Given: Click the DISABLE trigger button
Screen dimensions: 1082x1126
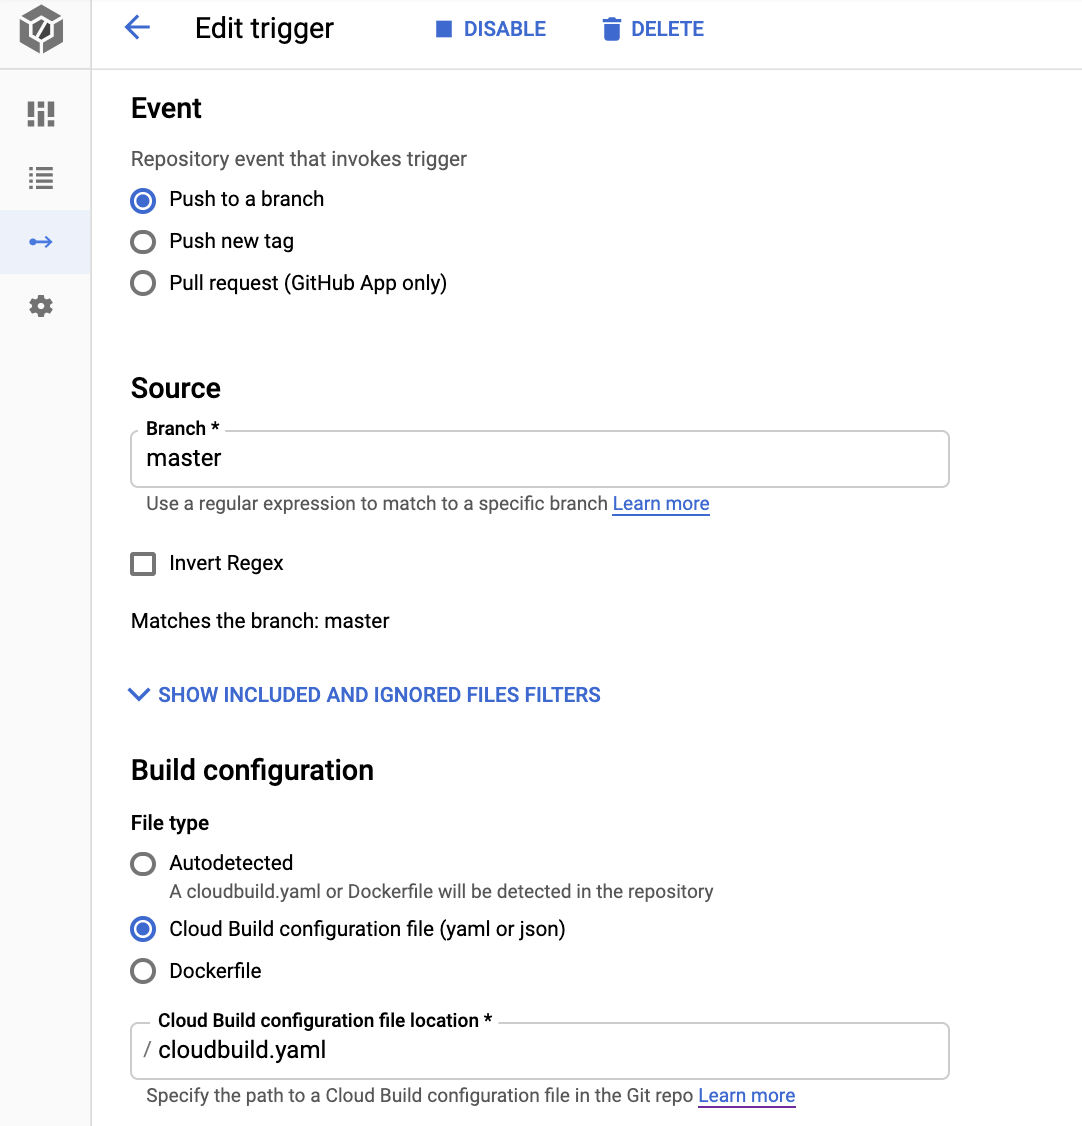Looking at the screenshot, I should click(491, 29).
